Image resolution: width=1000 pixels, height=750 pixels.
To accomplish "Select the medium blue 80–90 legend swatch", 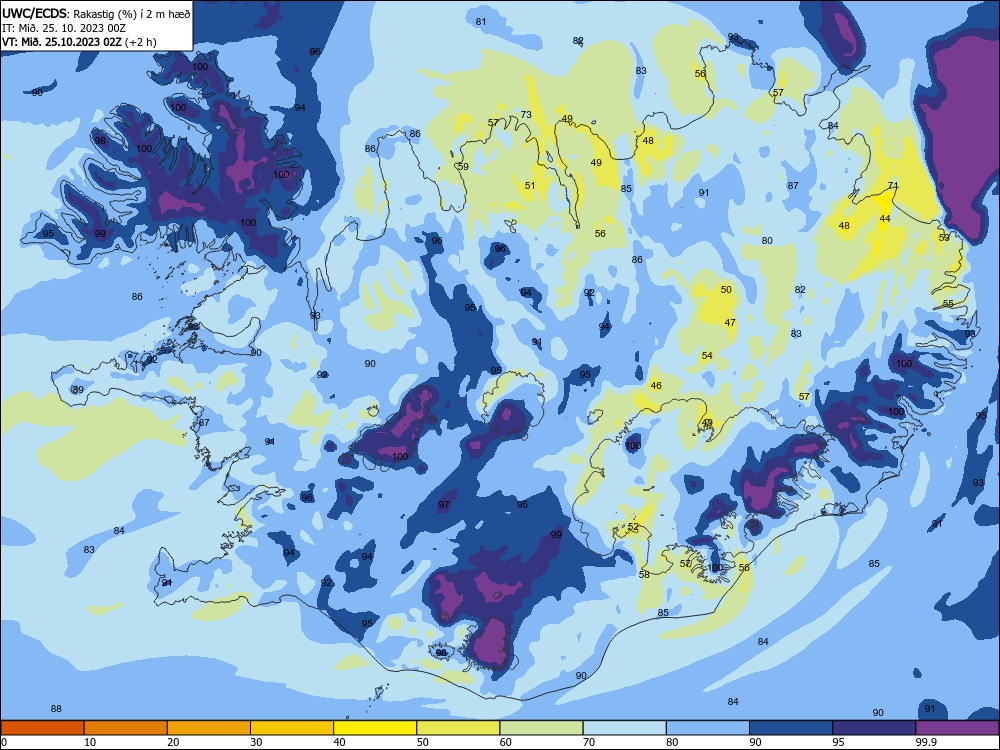I will click(x=708, y=728).
